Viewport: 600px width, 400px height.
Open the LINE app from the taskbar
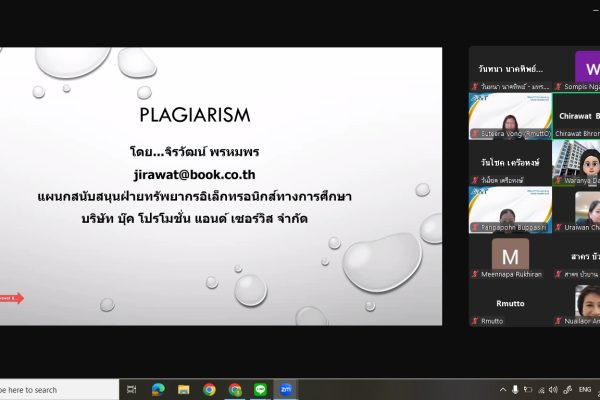pos(261,390)
